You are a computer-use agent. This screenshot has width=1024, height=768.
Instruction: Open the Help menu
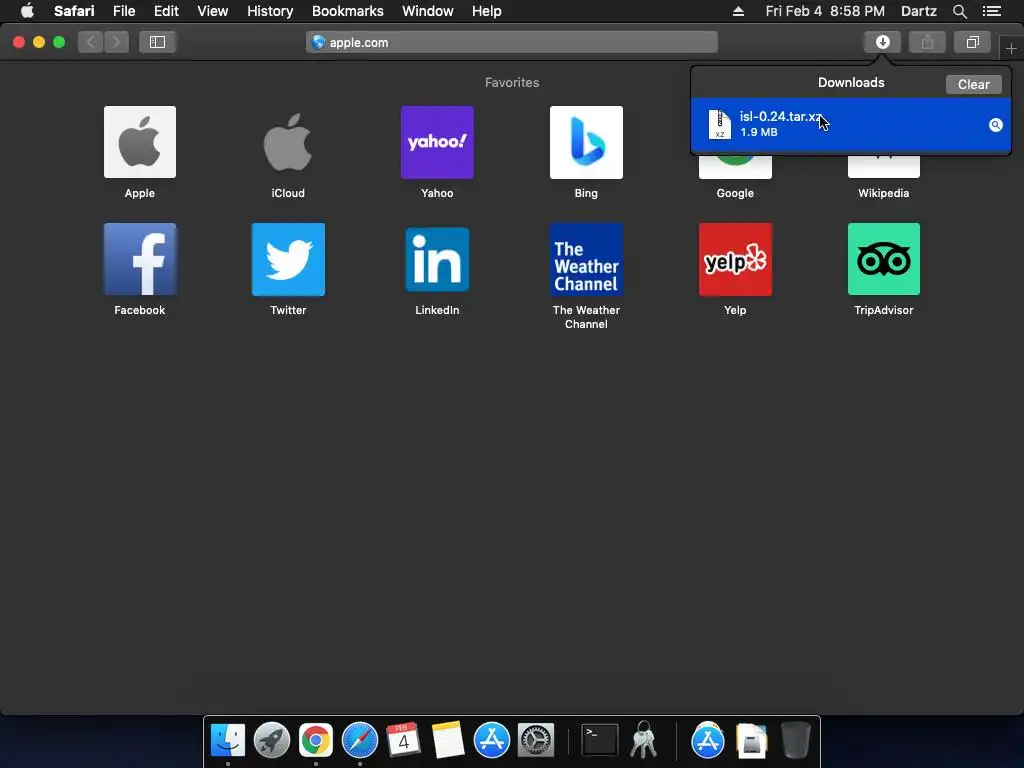(487, 11)
